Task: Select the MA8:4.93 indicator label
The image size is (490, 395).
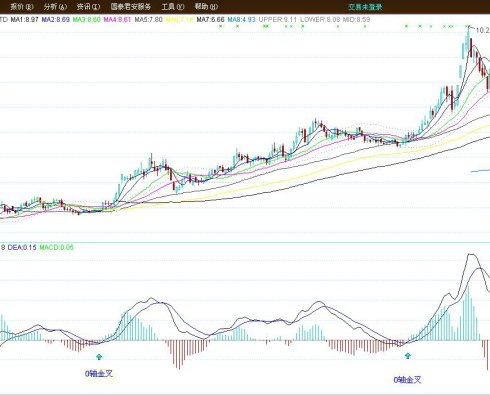Action: click(x=241, y=20)
